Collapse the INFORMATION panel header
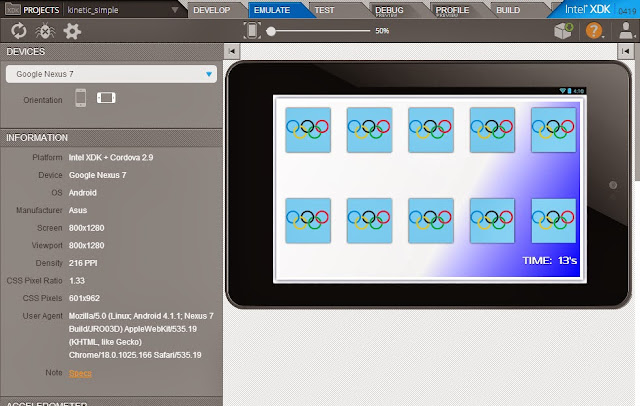The width and height of the screenshot is (640, 406). point(111,138)
